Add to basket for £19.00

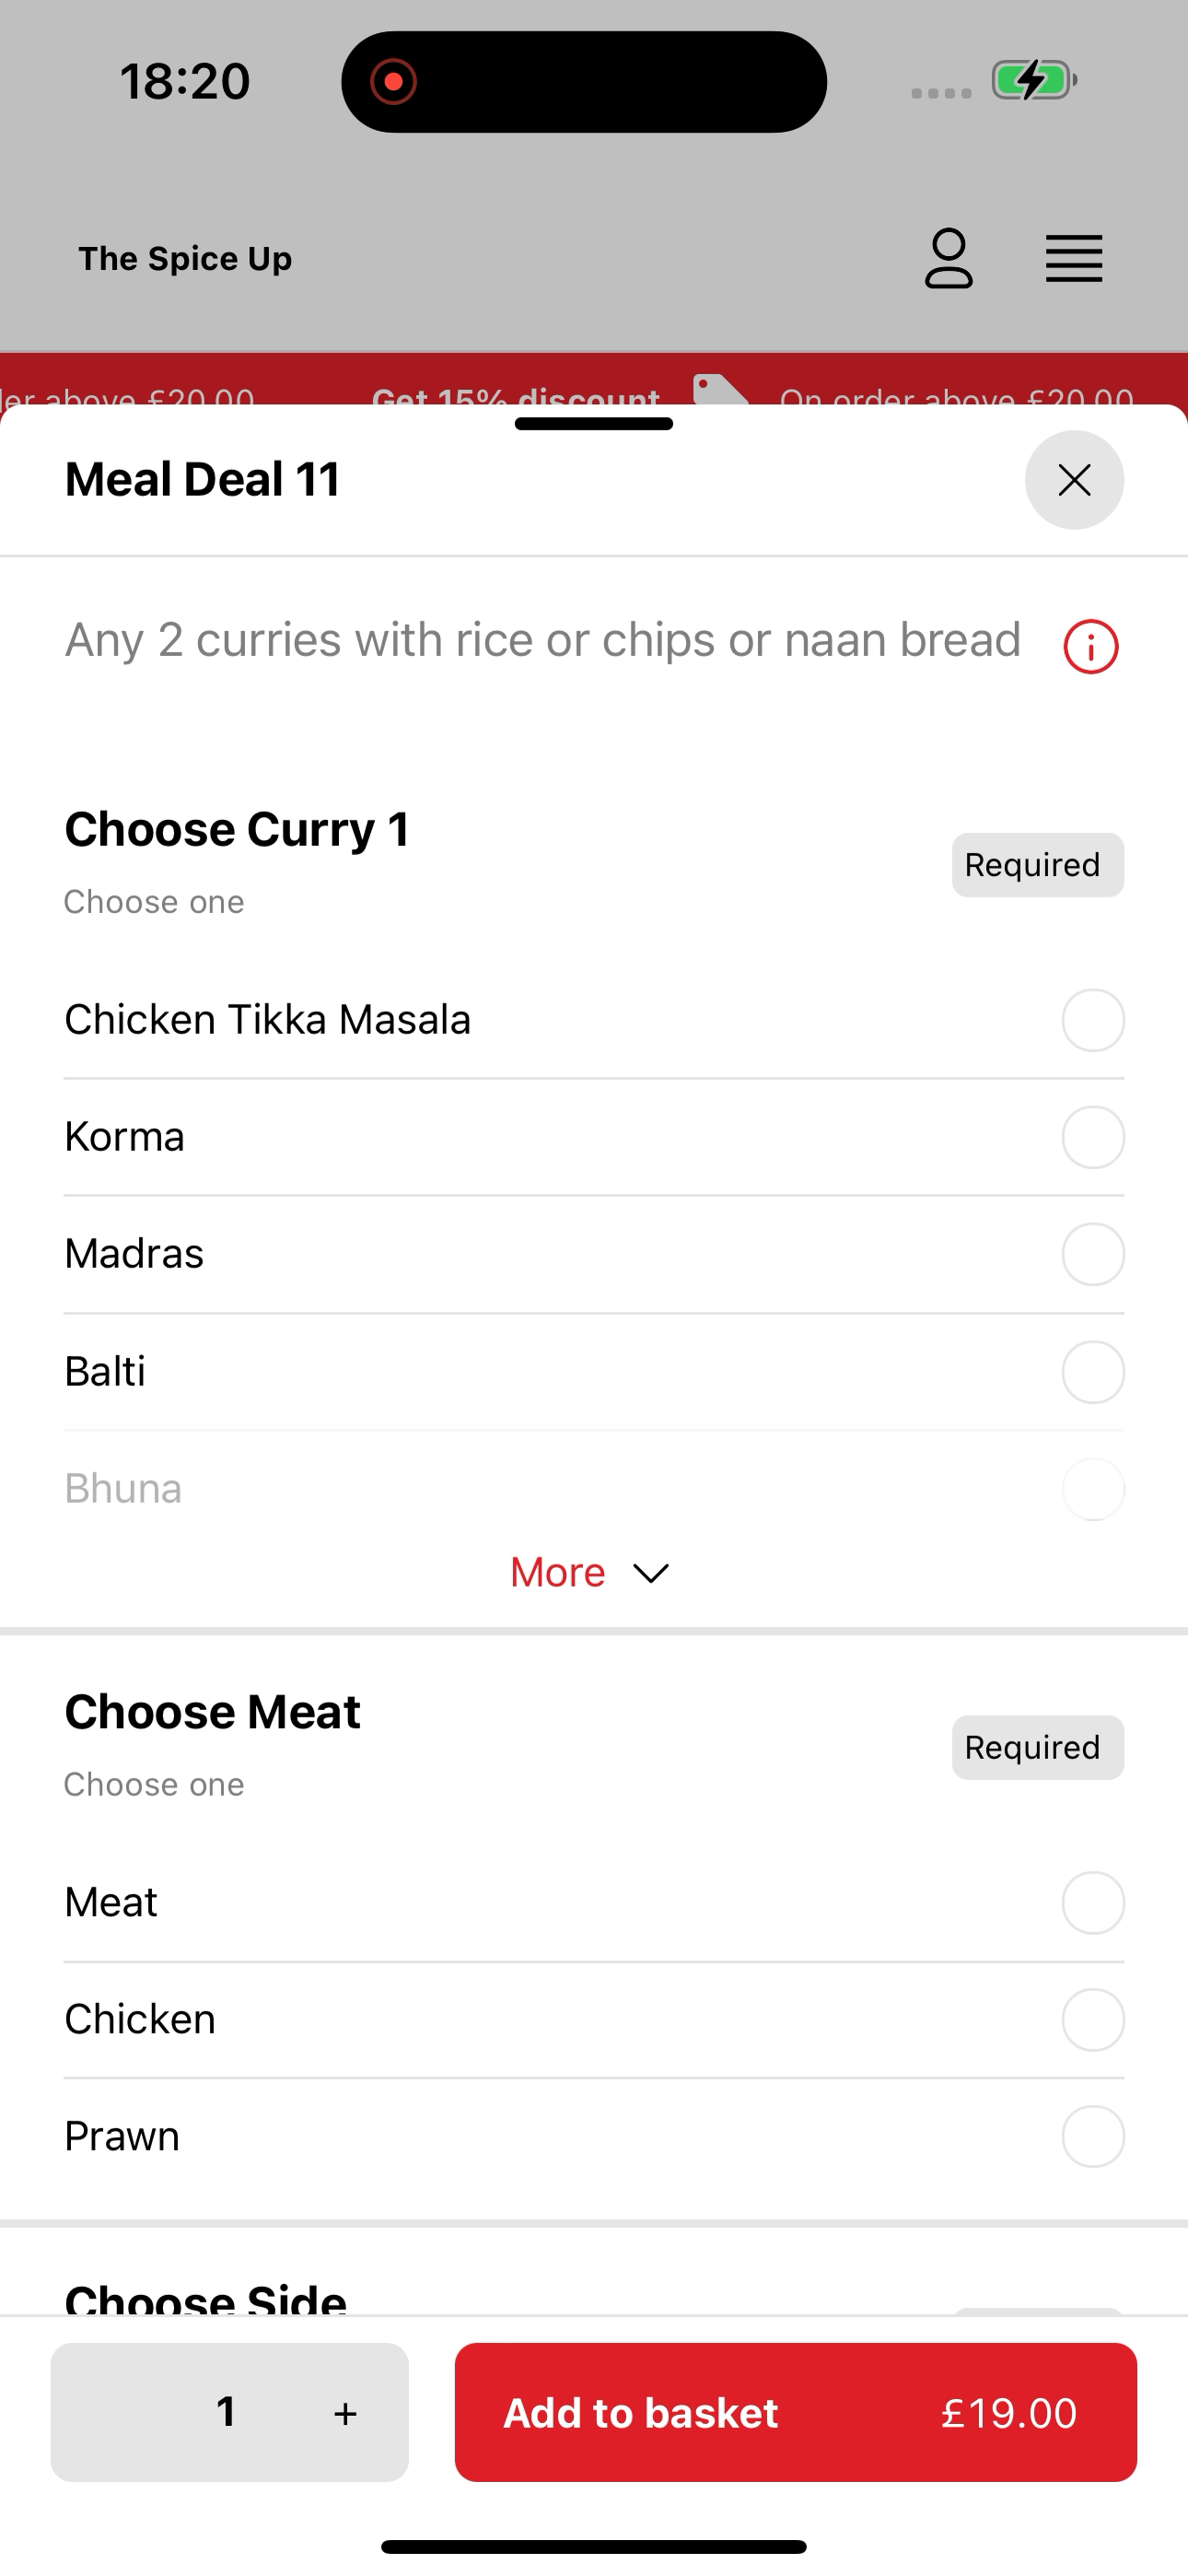coord(795,2412)
